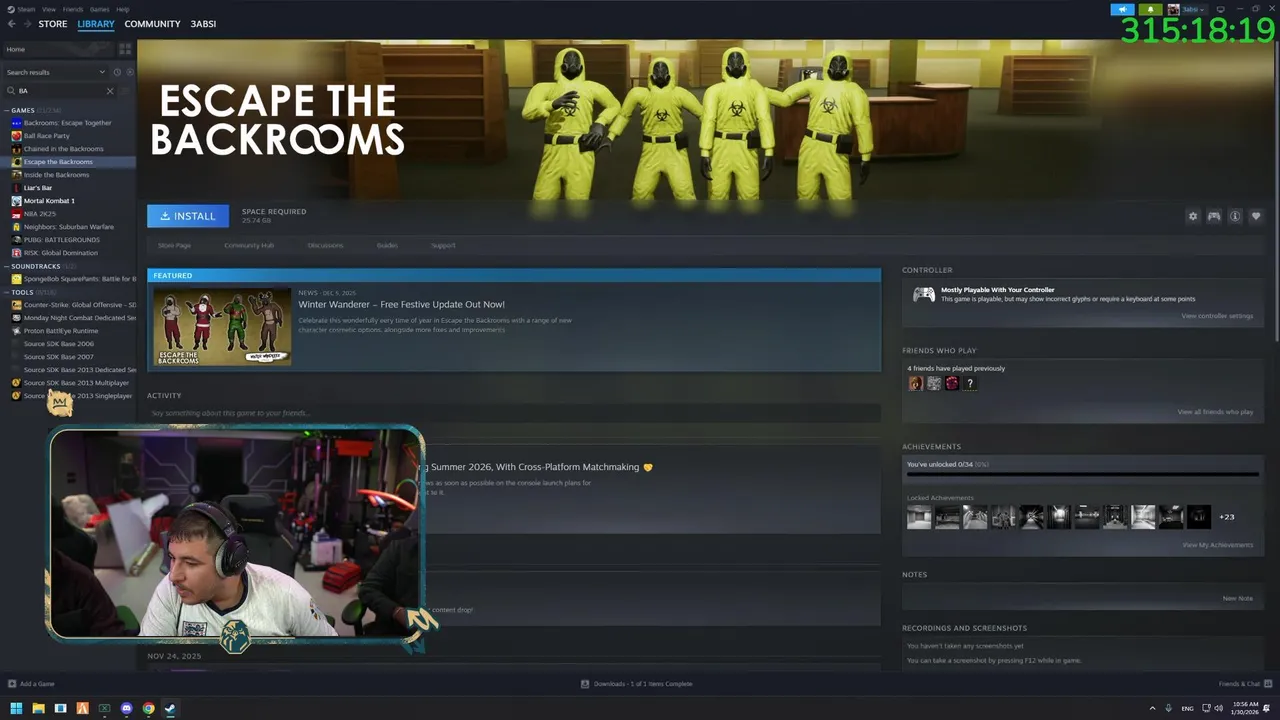
Task: Select Liar's Bar in library
Action: [38, 188]
